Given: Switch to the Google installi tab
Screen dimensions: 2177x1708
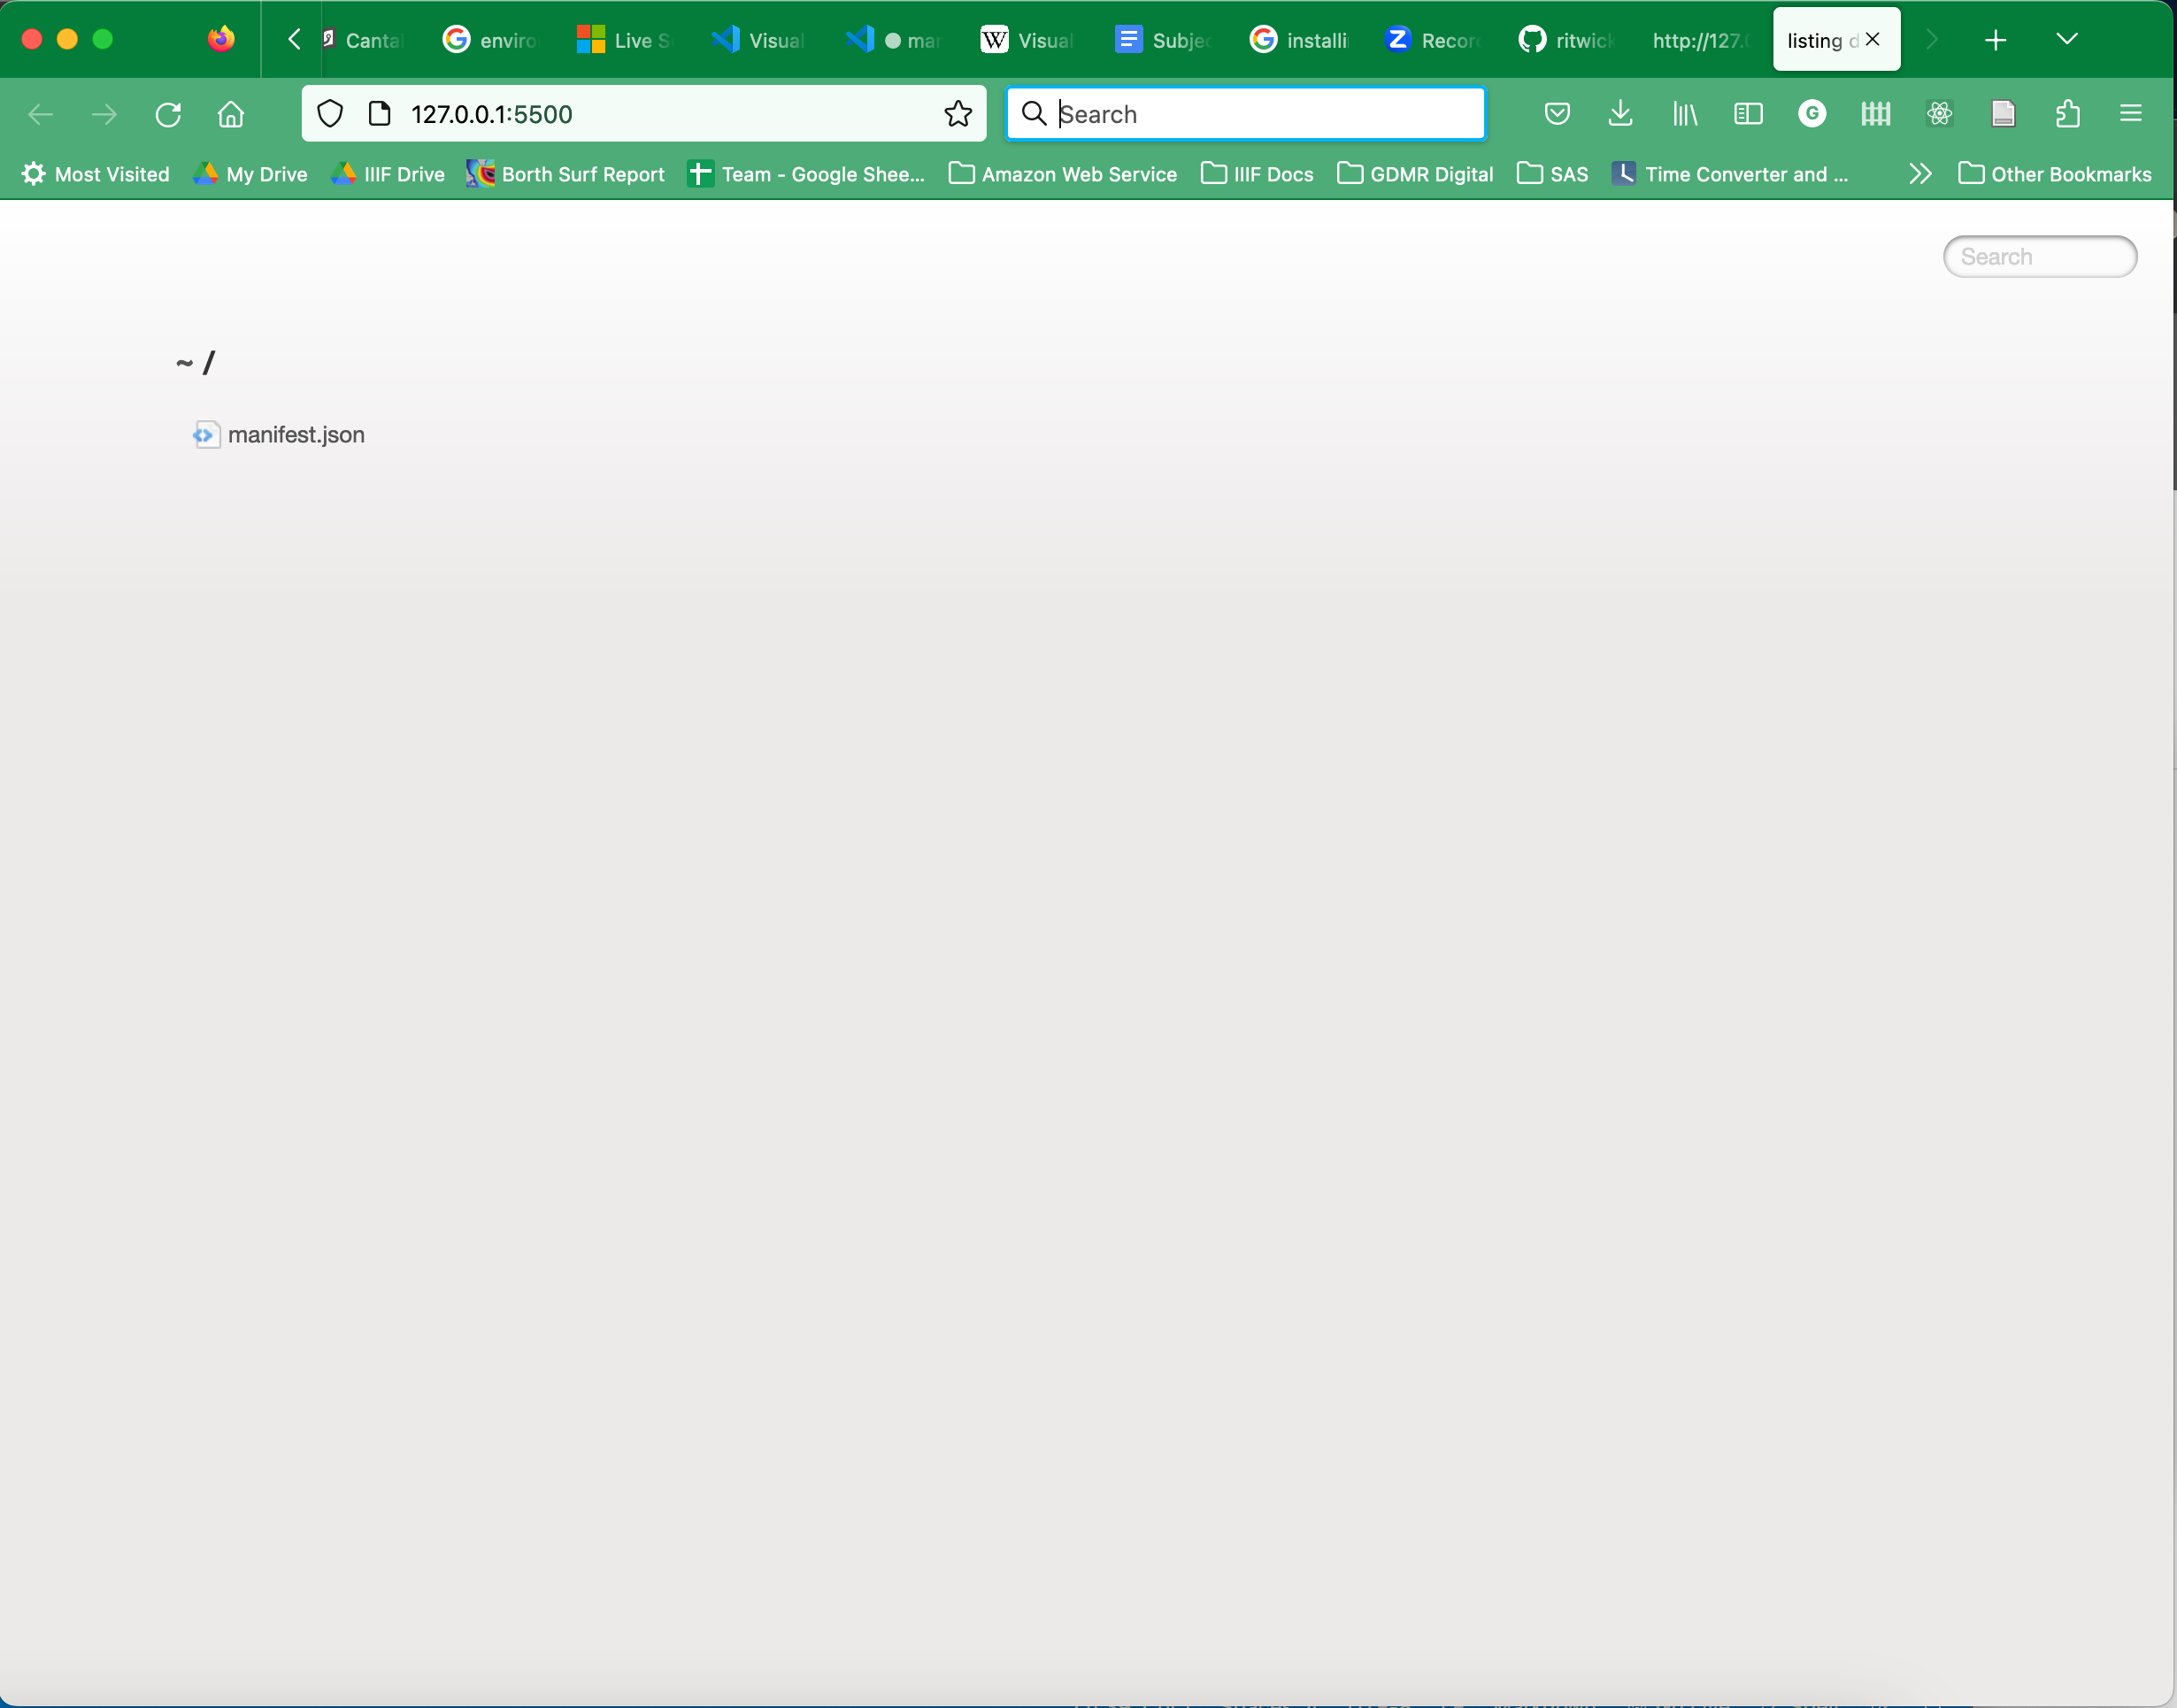Looking at the screenshot, I should [x=1298, y=40].
